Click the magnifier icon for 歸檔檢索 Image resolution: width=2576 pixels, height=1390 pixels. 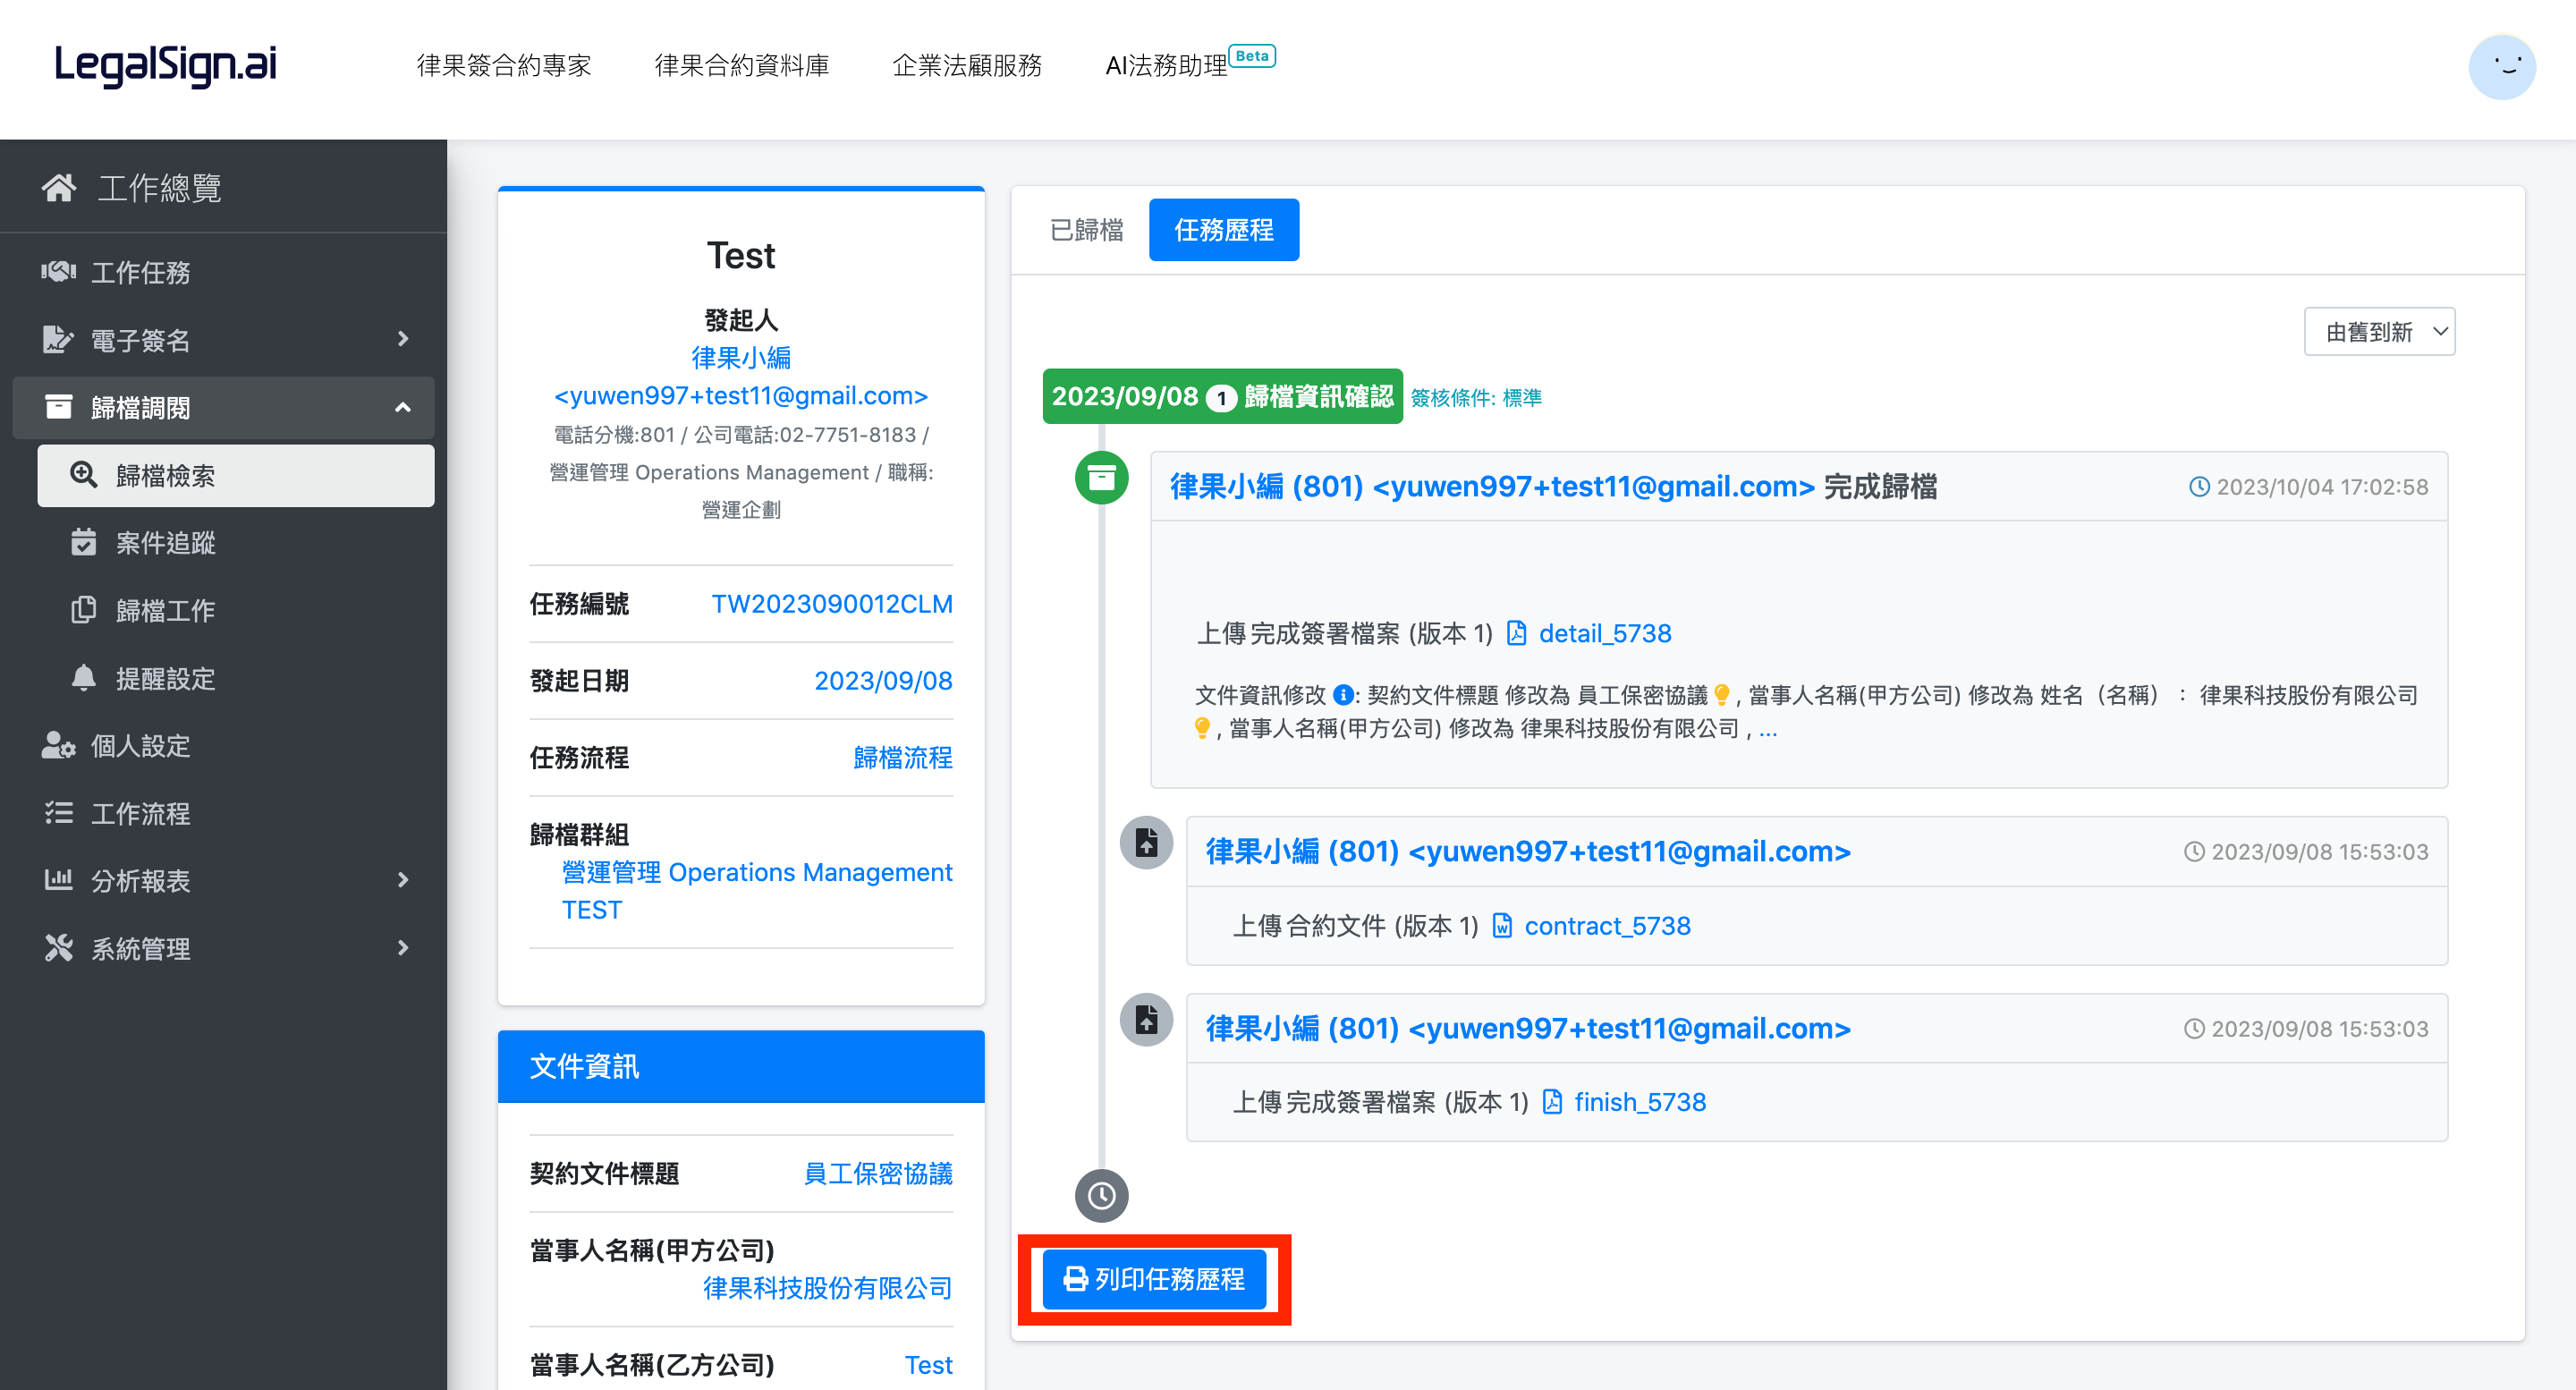(84, 475)
